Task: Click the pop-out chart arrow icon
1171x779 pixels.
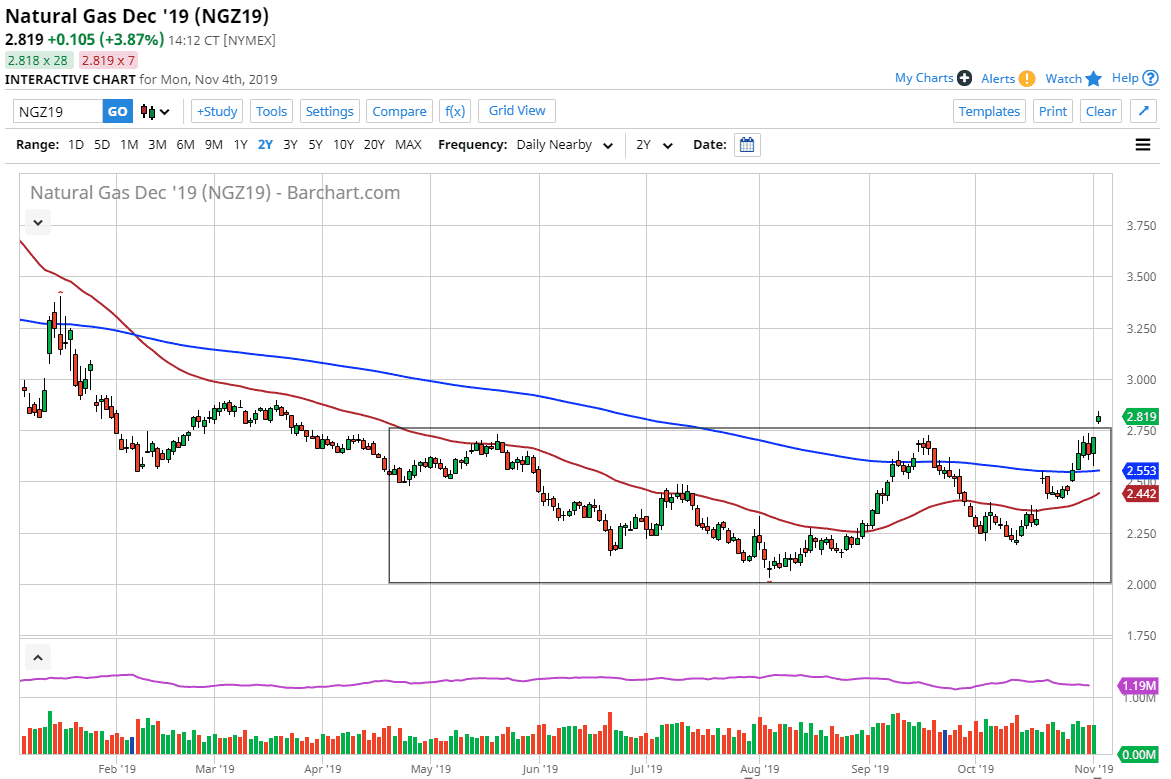Action: 1146,111
